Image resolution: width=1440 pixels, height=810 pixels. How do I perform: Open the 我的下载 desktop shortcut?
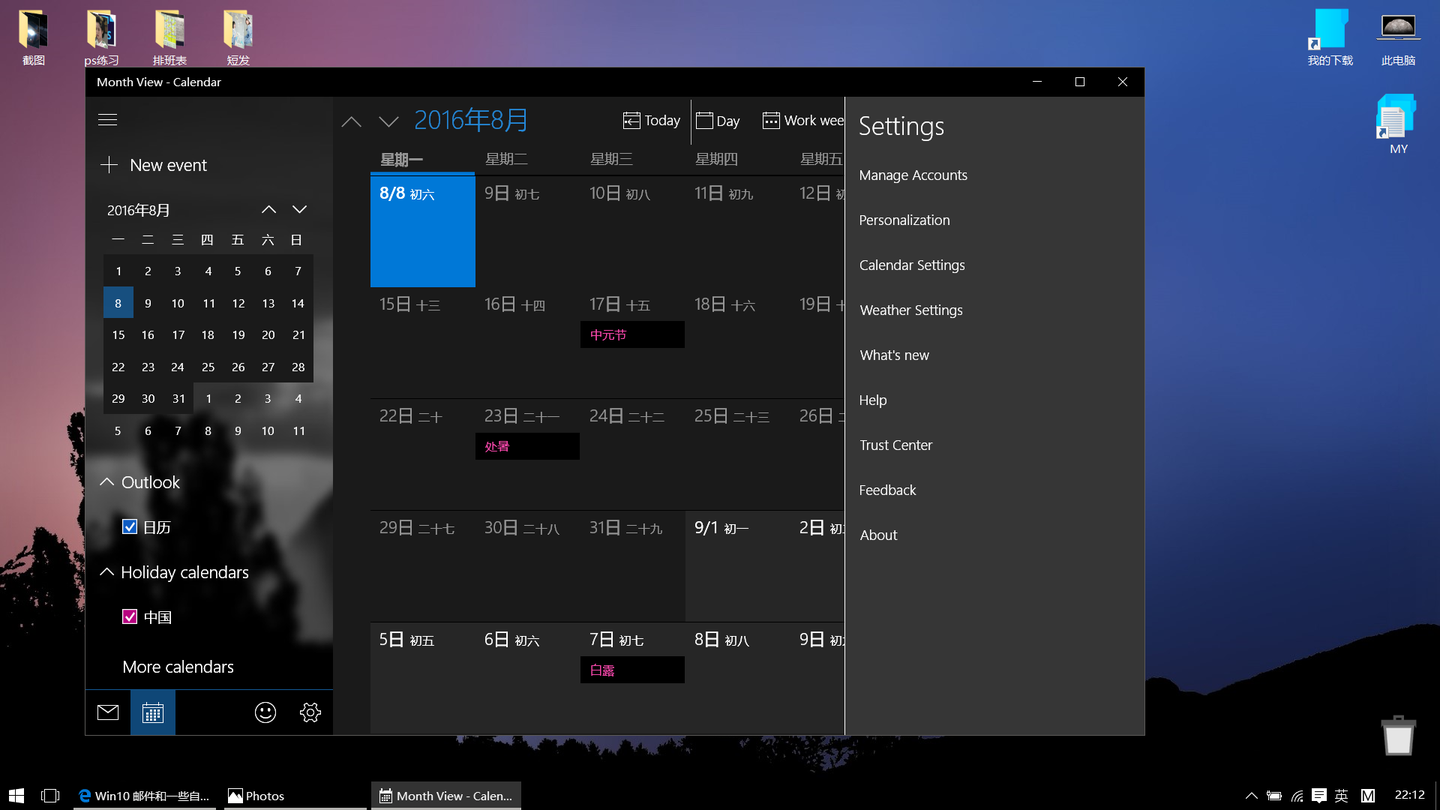point(1330,38)
